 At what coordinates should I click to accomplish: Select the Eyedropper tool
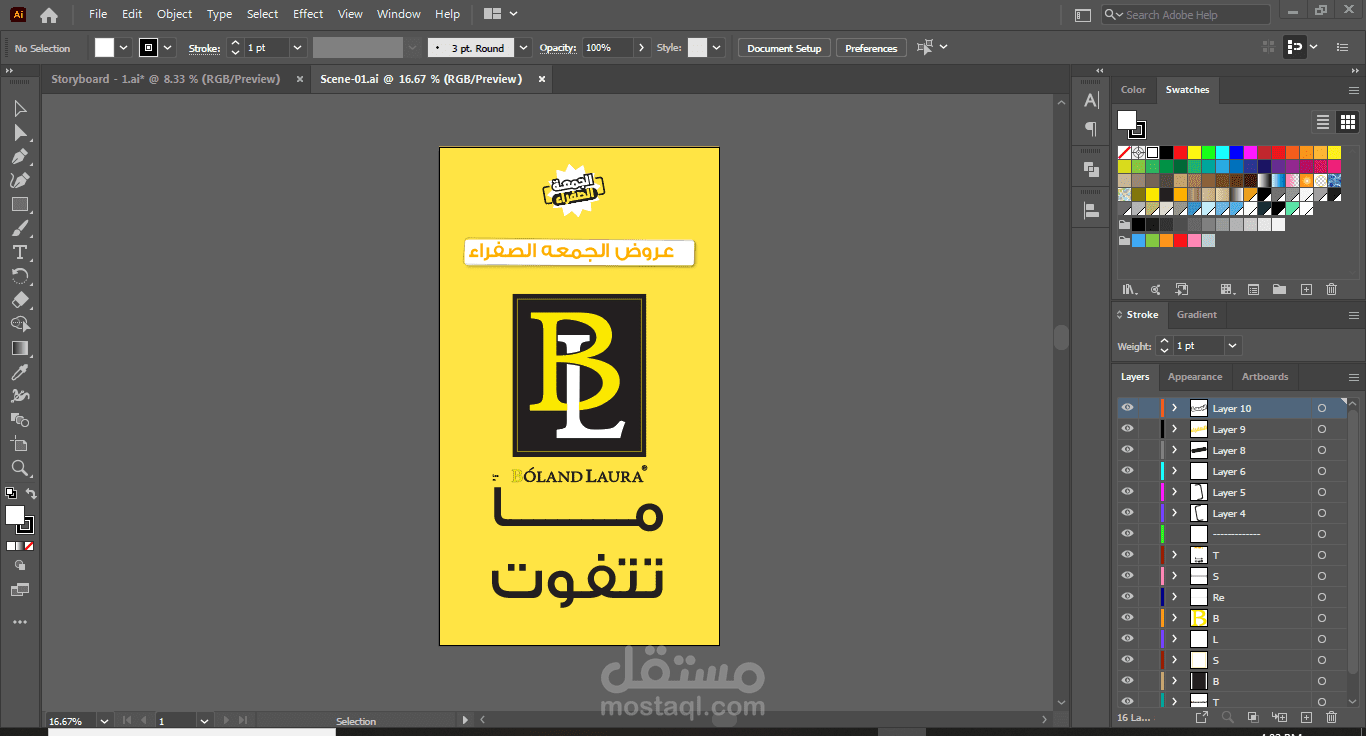point(19,372)
